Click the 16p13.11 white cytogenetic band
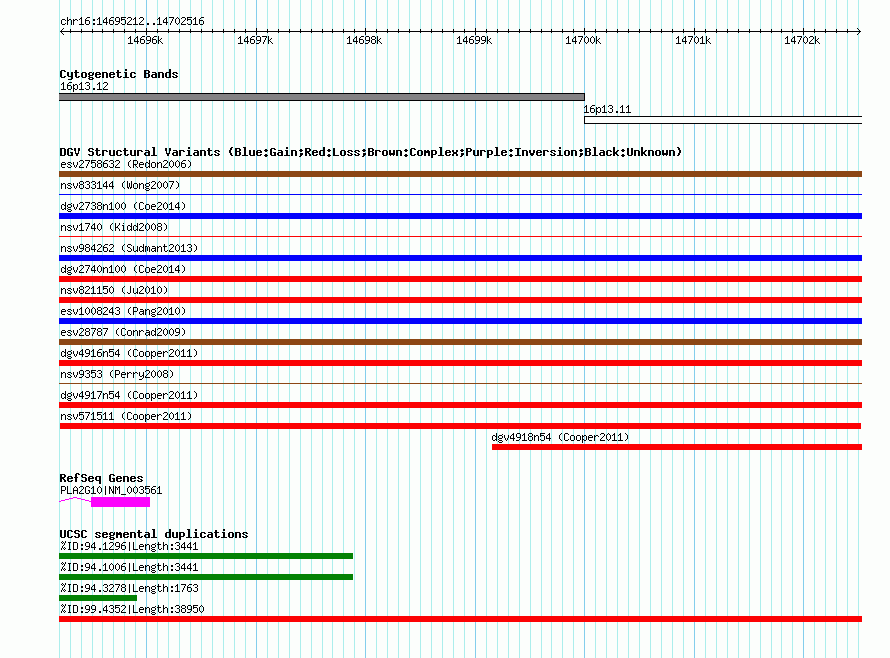Screen dimensions: 890x658 [723, 120]
